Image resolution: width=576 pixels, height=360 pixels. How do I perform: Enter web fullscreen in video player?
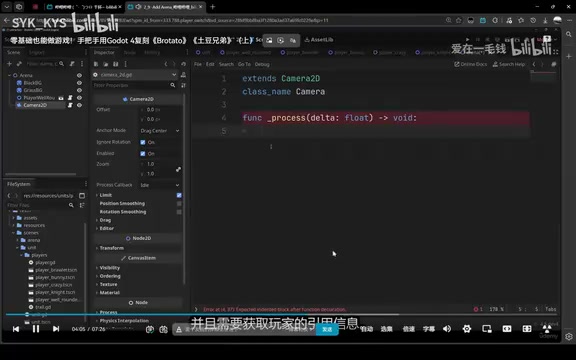(526, 328)
